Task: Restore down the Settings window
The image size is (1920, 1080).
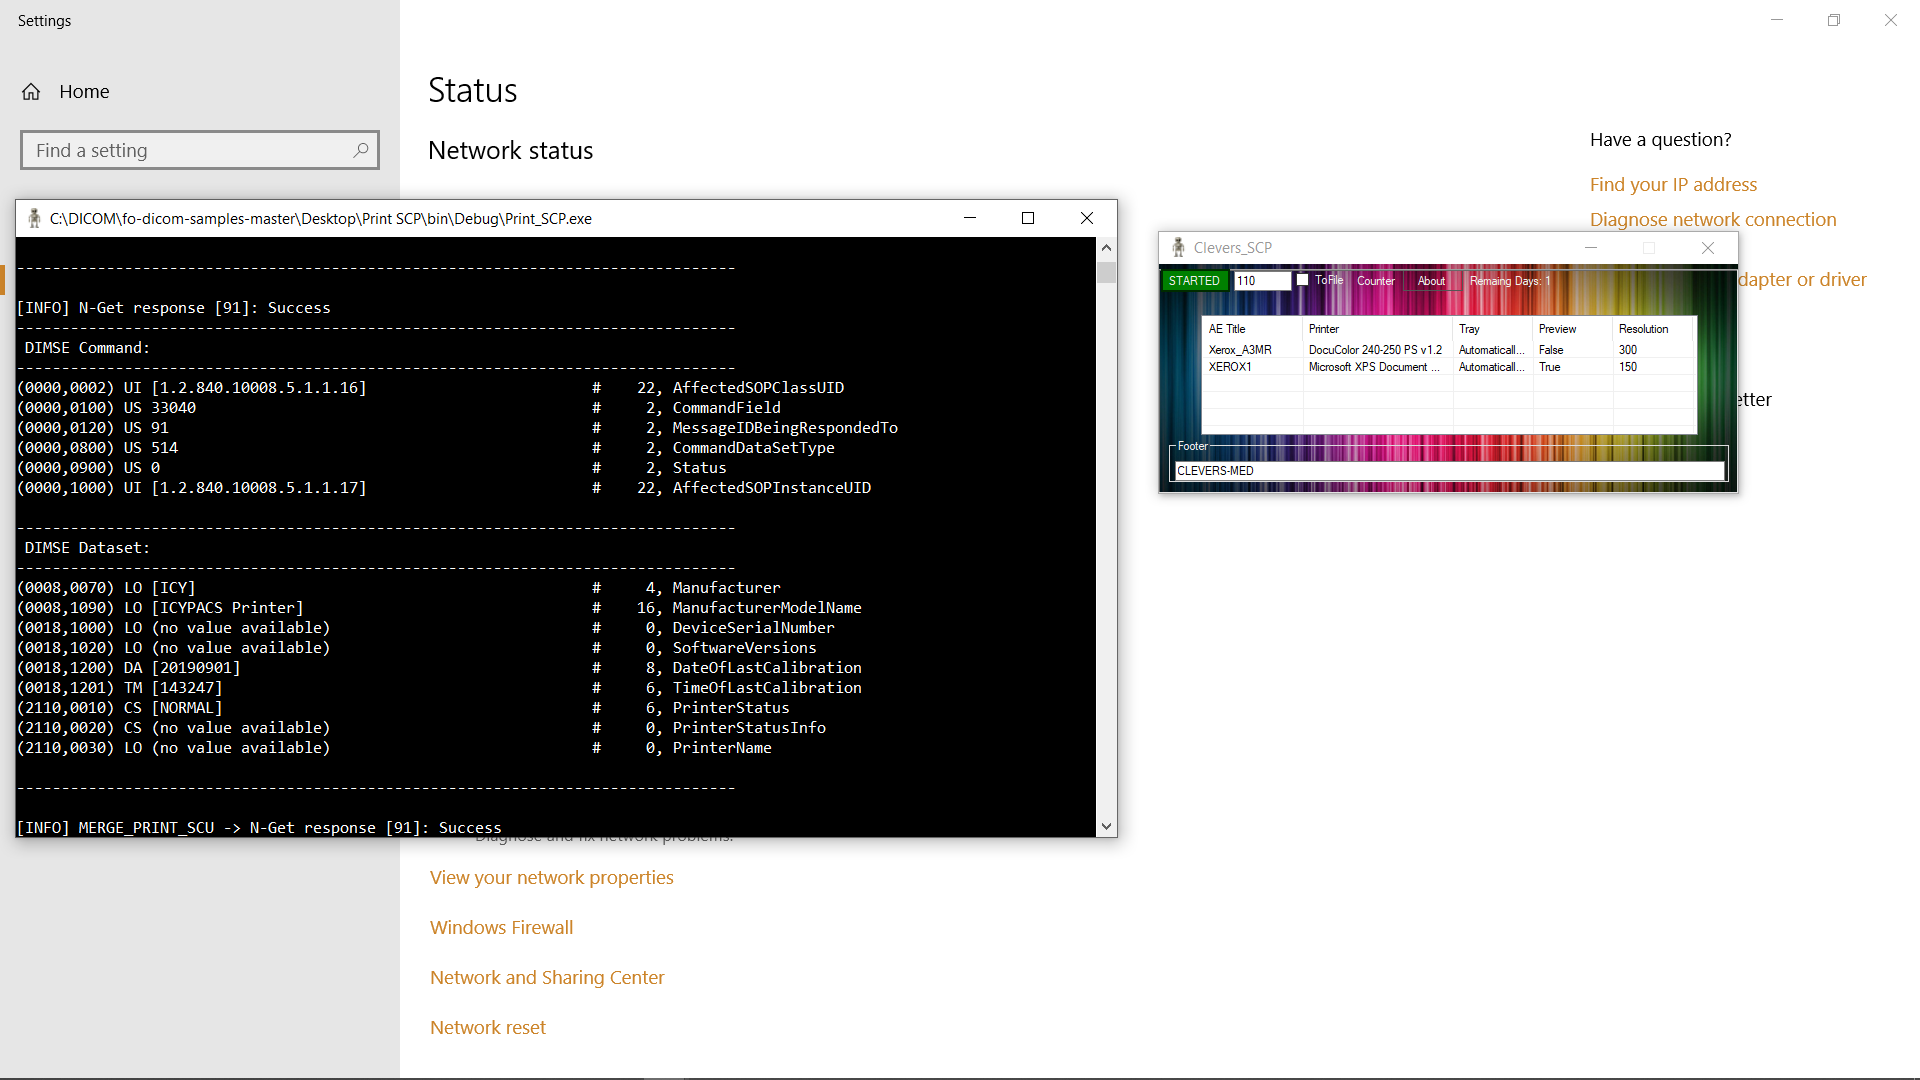Action: coord(1833,20)
